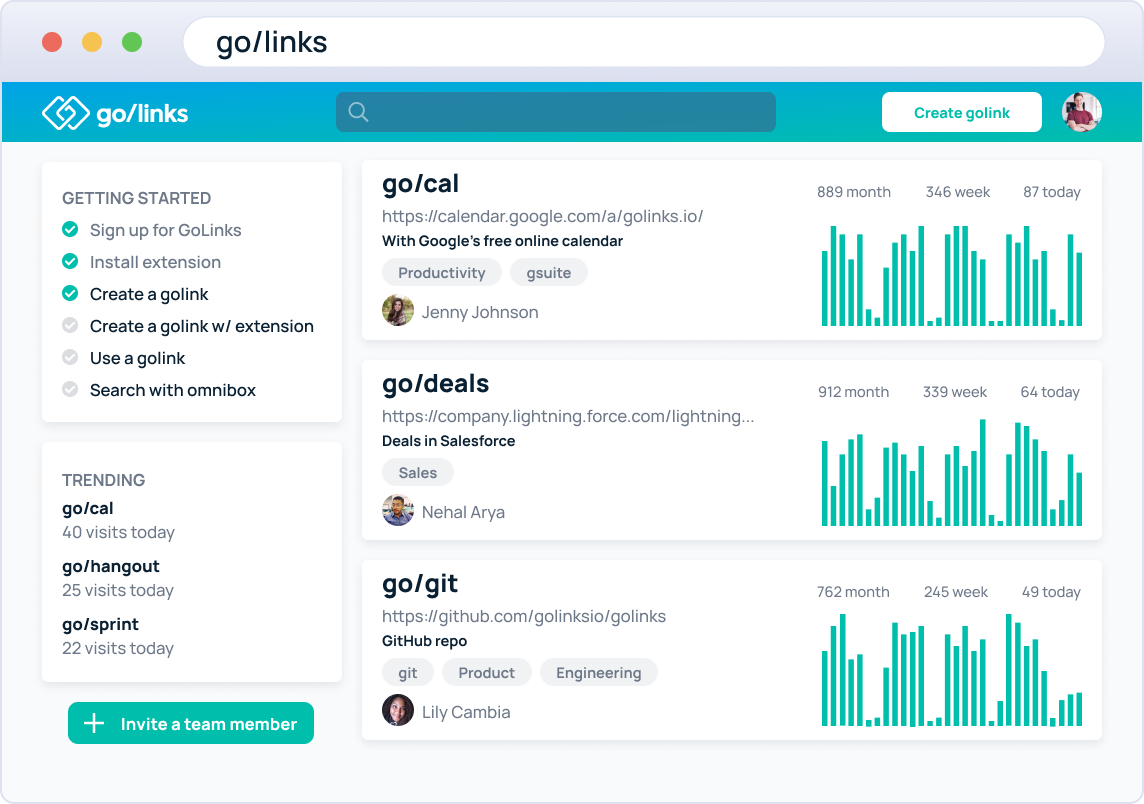Image resolution: width=1144 pixels, height=804 pixels.
Task: Click the plus icon on Invite button
Action: pyautogui.click(x=94, y=723)
